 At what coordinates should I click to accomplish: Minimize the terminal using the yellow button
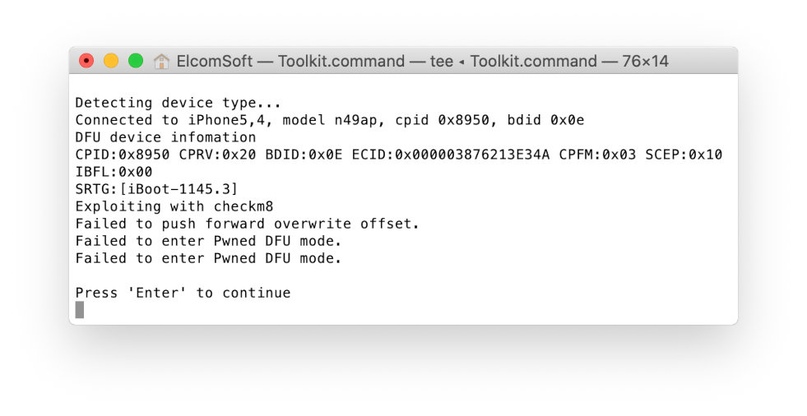click(111, 61)
